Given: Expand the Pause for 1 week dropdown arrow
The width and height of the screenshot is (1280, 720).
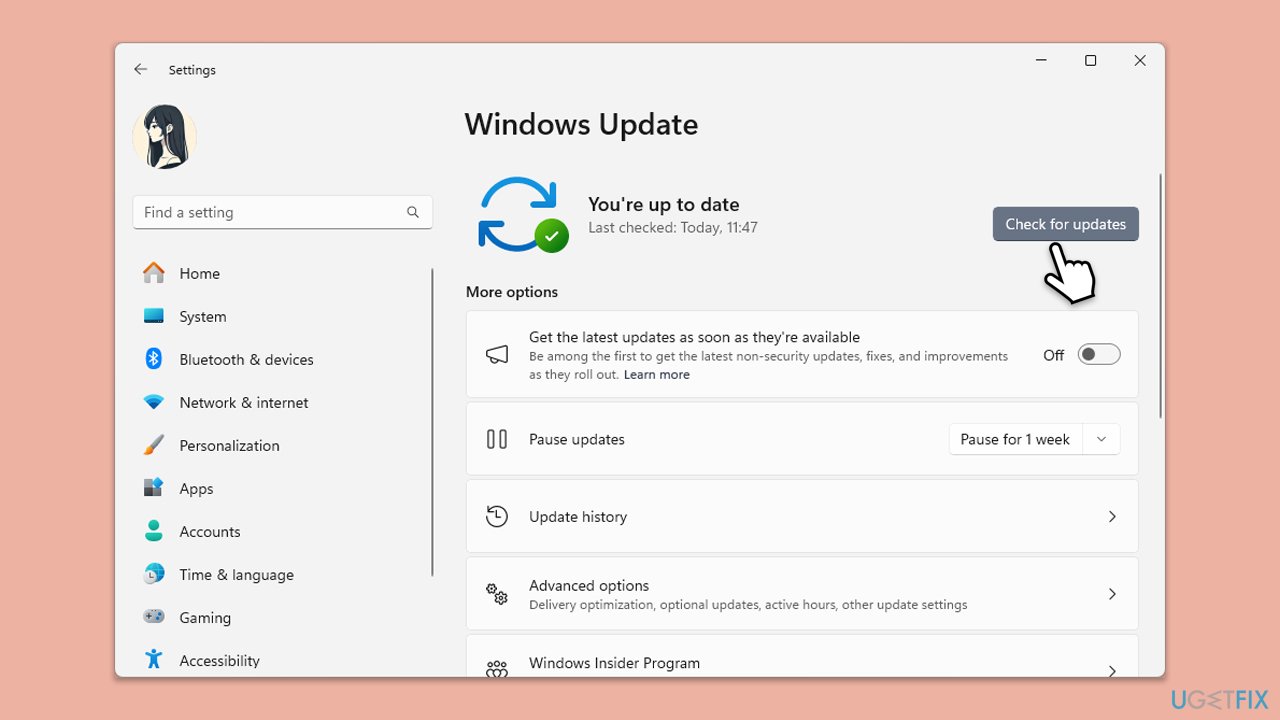Looking at the screenshot, I should coord(1101,439).
